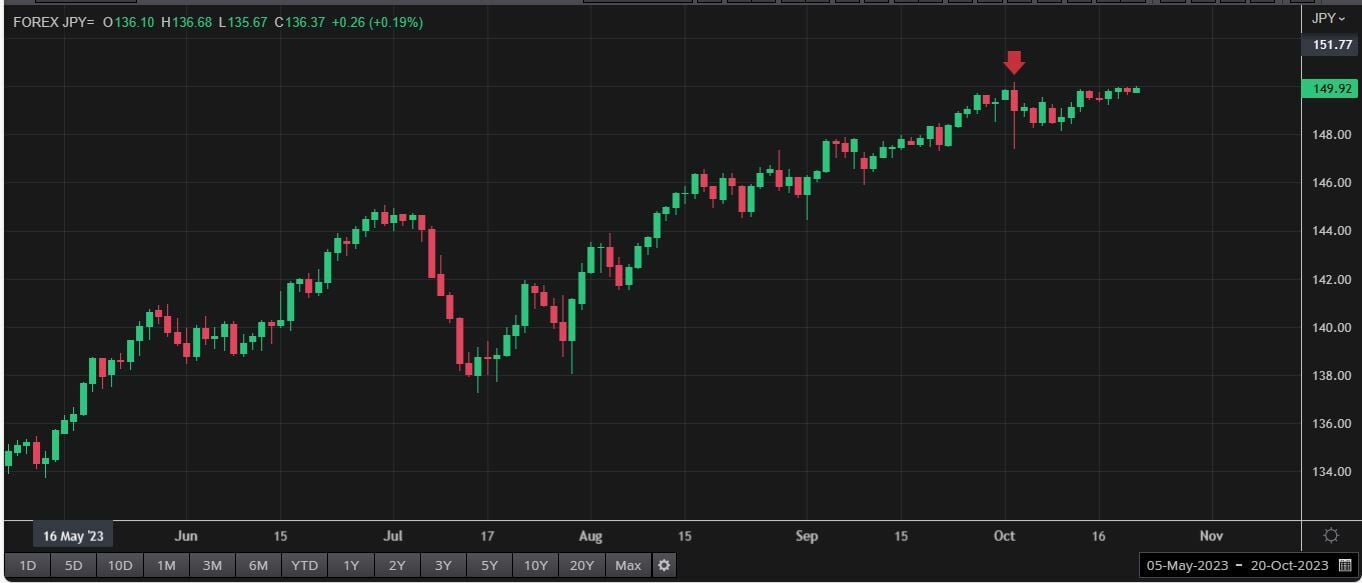Select the 5D time range

pos(73,566)
